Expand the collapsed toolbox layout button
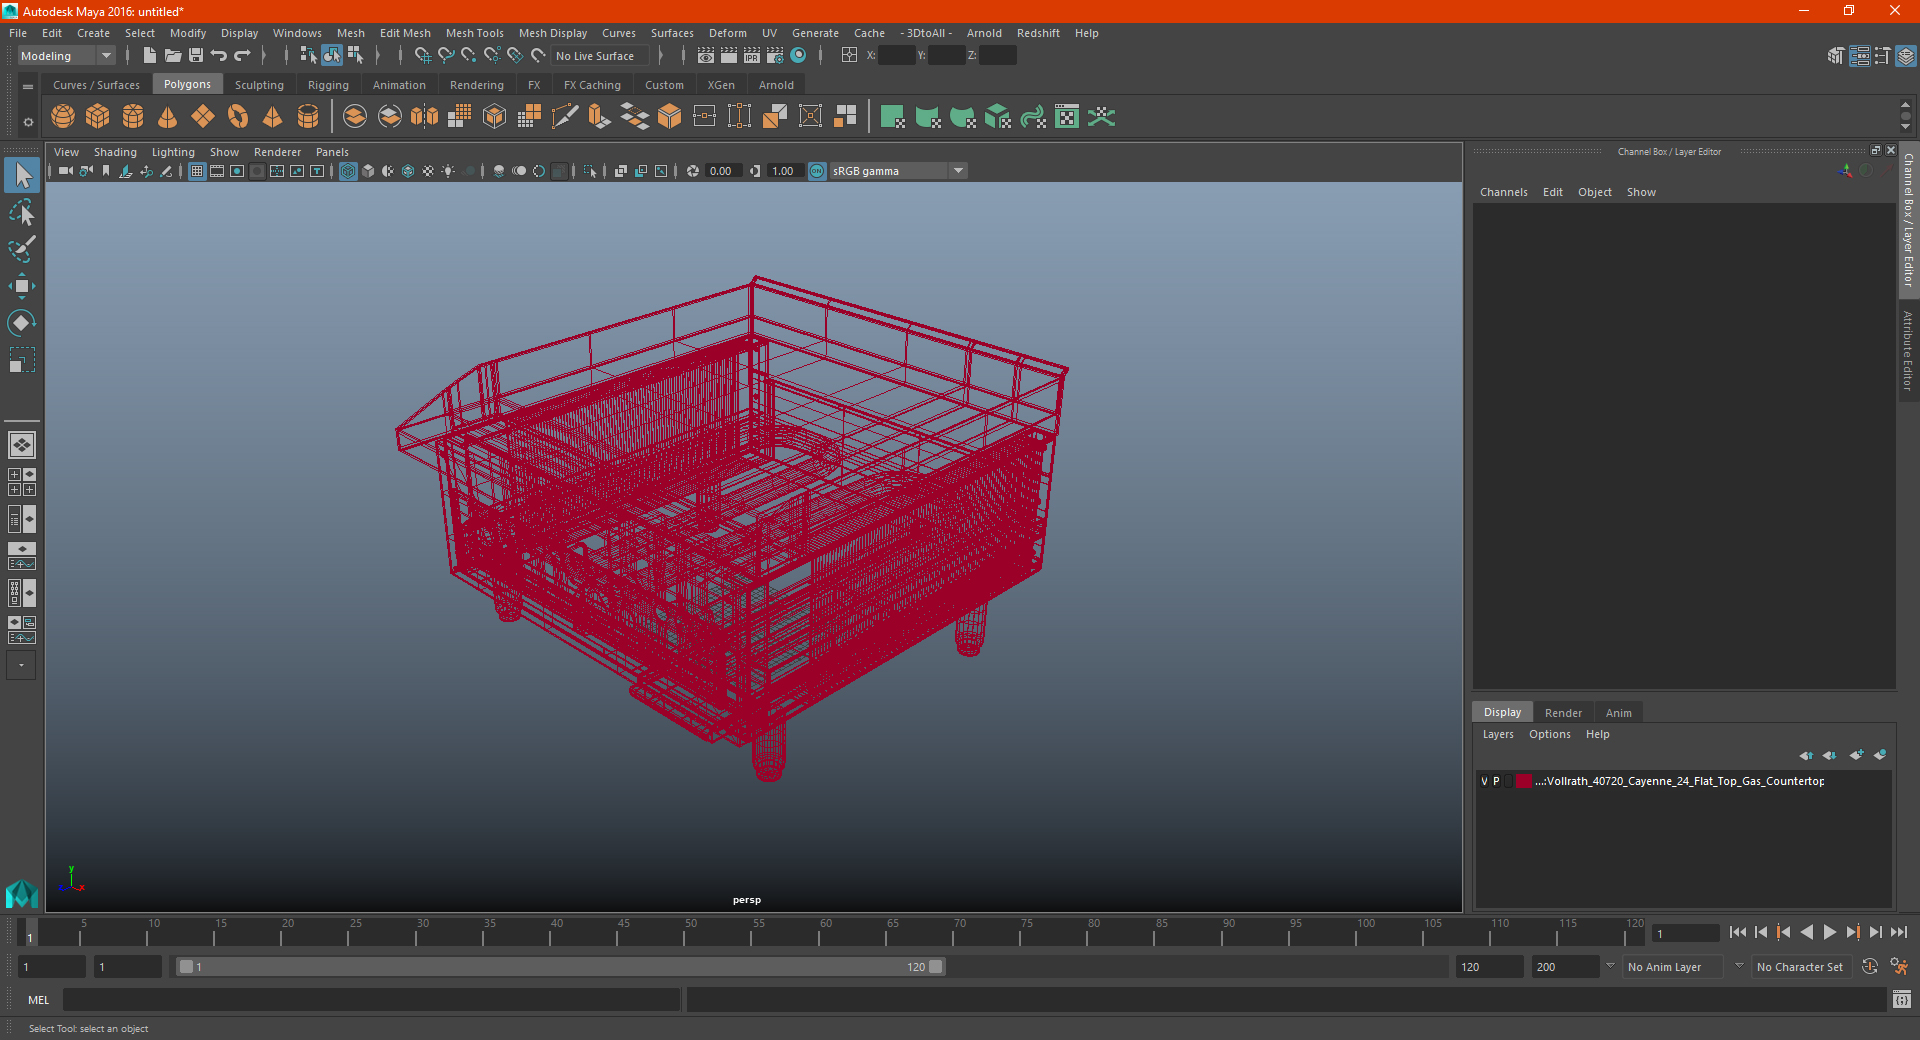 click(21, 665)
